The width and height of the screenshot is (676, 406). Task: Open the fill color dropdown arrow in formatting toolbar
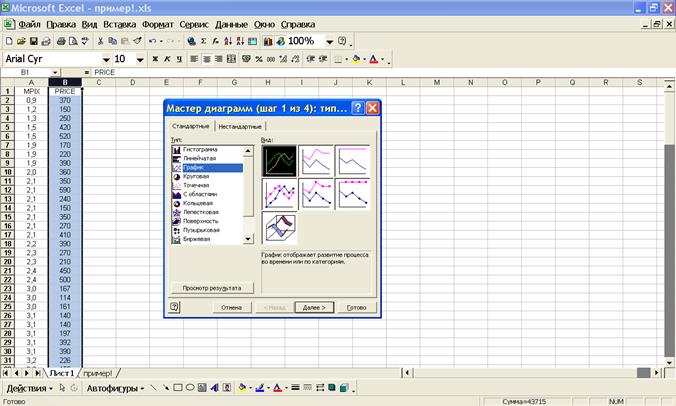point(365,59)
